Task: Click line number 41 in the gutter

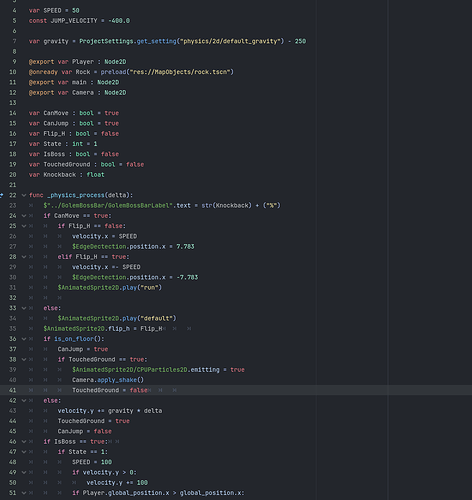Action: click(x=12, y=390)
